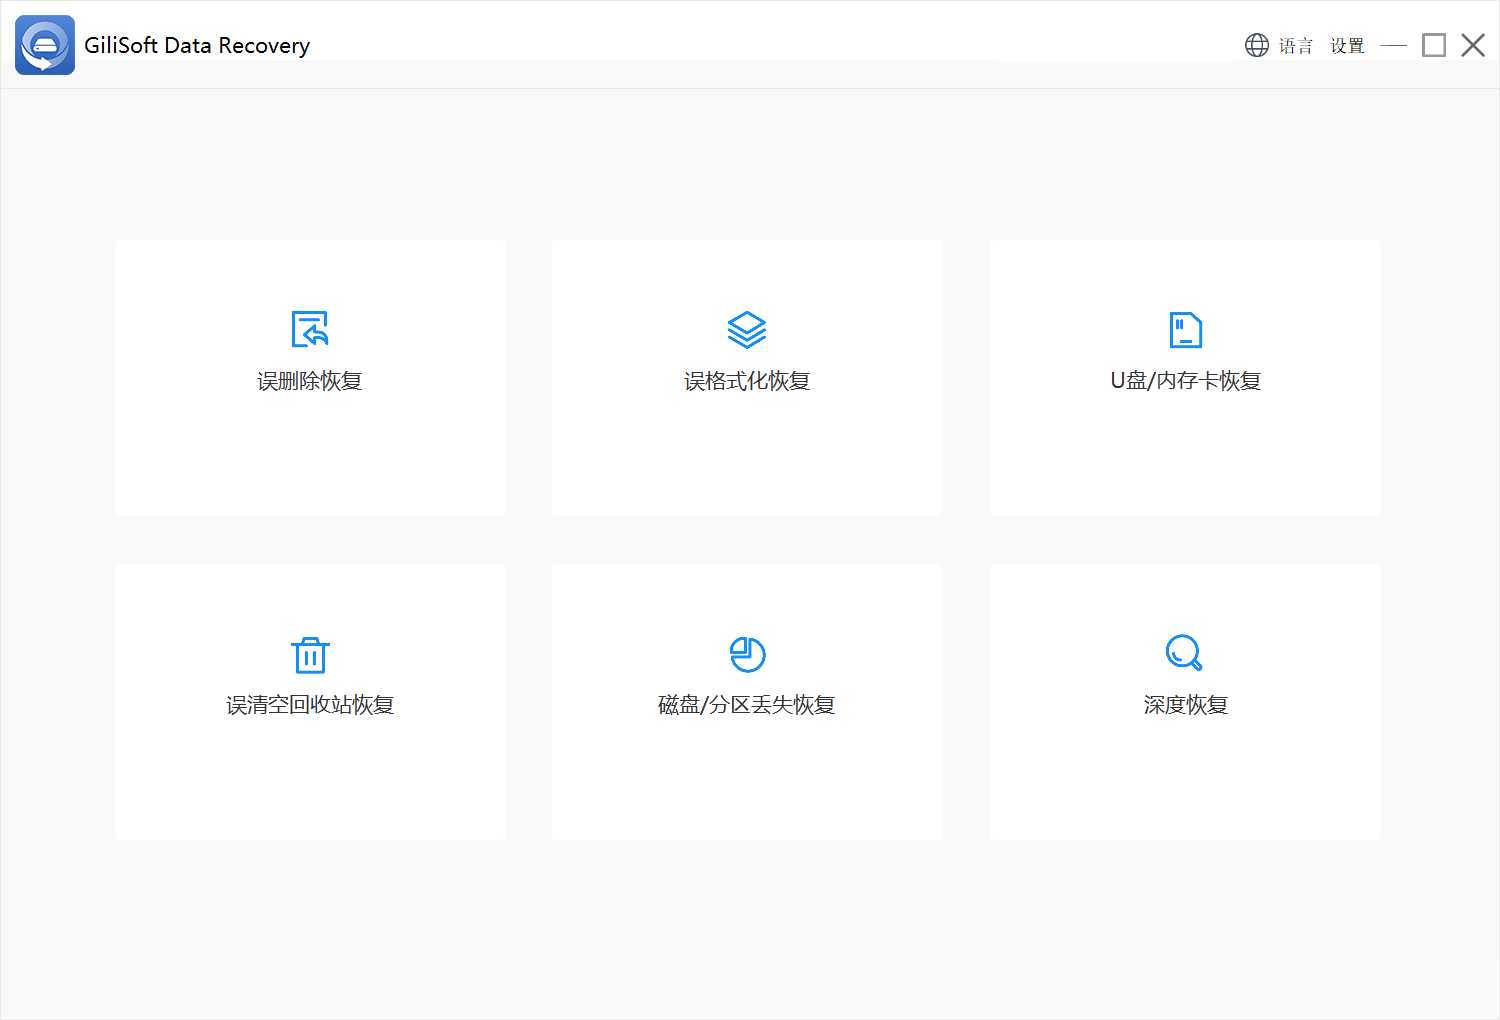Open the 设置 settings menu
1500x1020 pixels.
[1347, 46]
